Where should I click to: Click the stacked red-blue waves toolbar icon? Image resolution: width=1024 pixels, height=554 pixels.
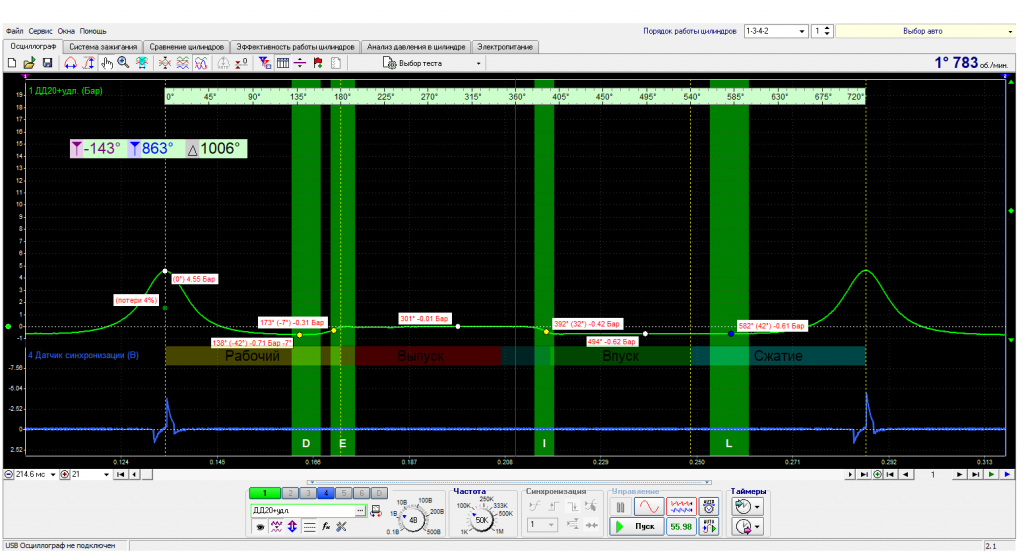(183, 63)
